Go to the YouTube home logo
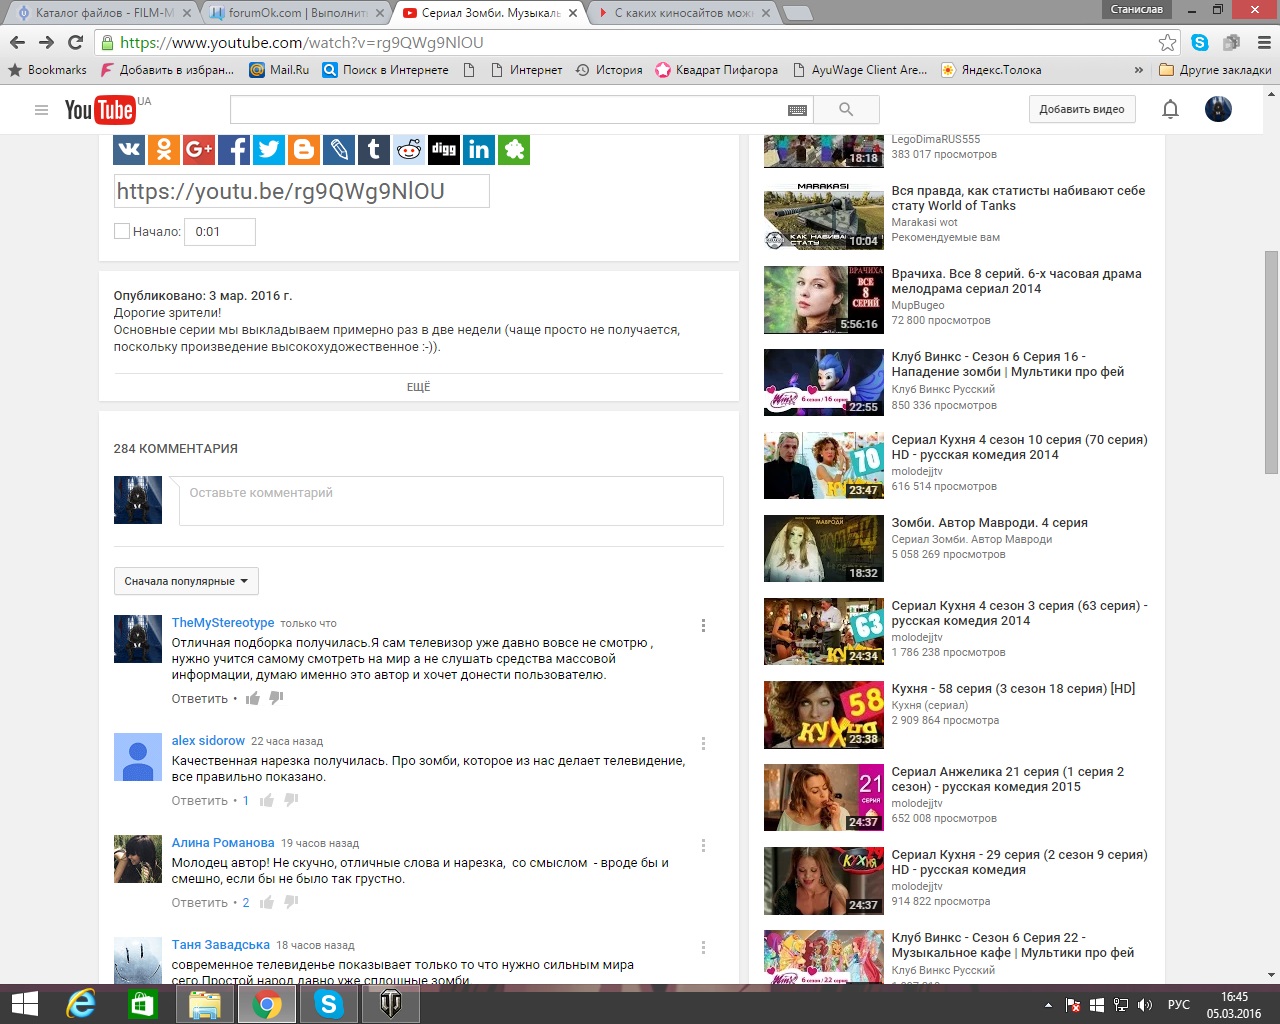The width and height of the screenshot is (1280, 1024). [100, 110]
